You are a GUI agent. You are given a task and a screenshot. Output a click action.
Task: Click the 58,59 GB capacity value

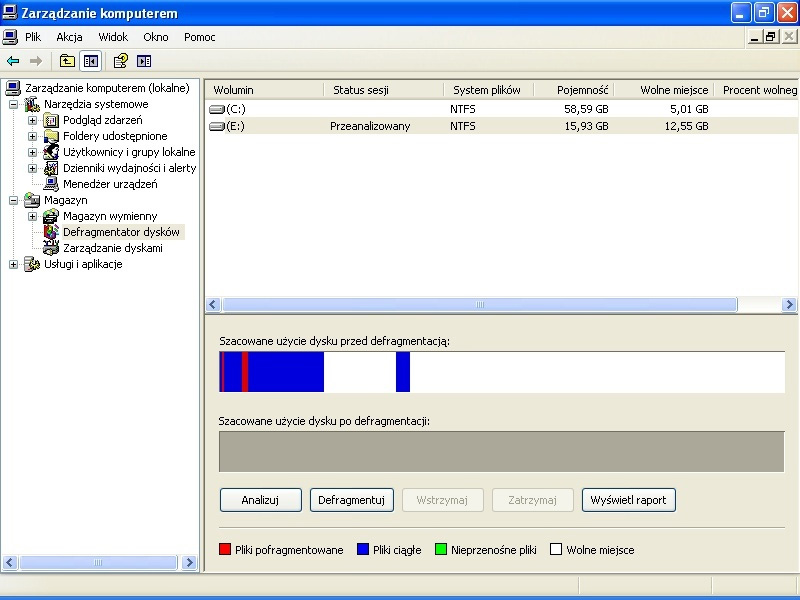[586, 109]
